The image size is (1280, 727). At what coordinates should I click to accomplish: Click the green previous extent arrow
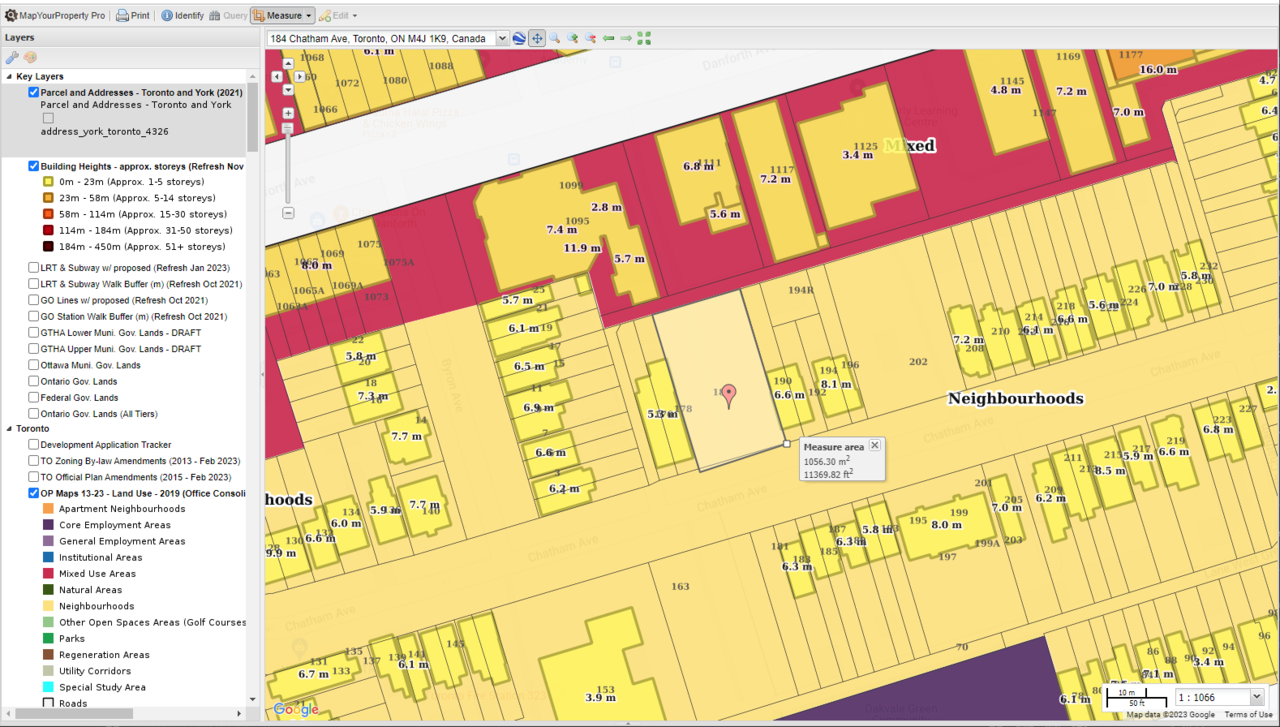[x=608, y=38]
